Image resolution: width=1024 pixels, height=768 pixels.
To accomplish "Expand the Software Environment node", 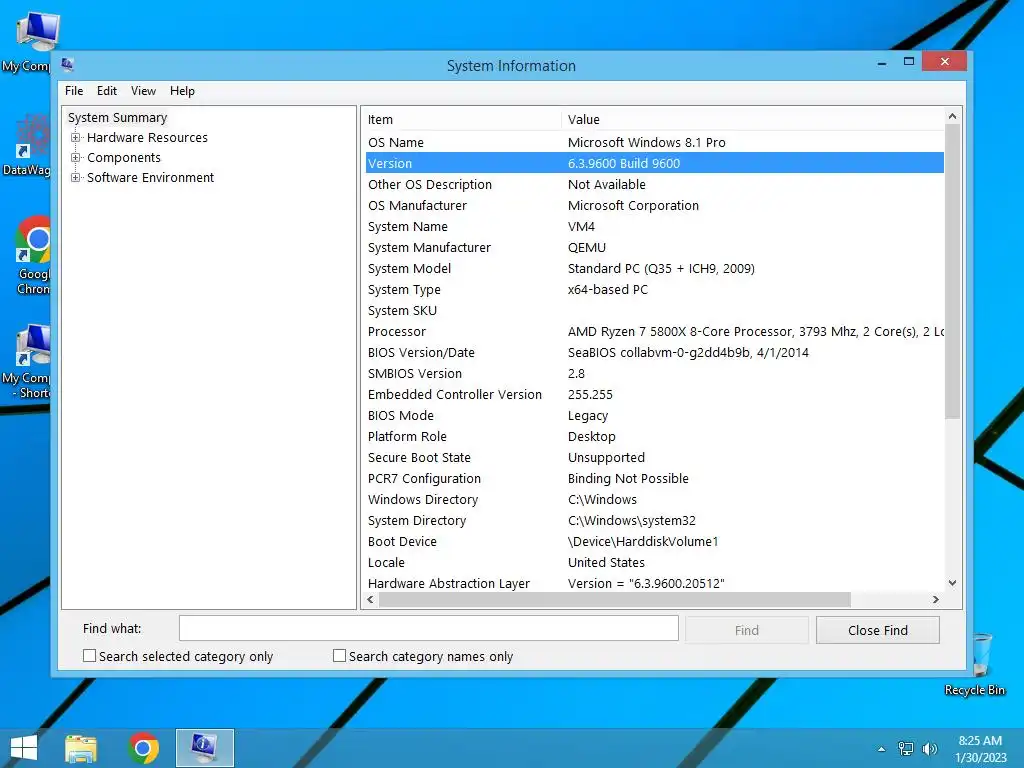I will pos(76,178).
